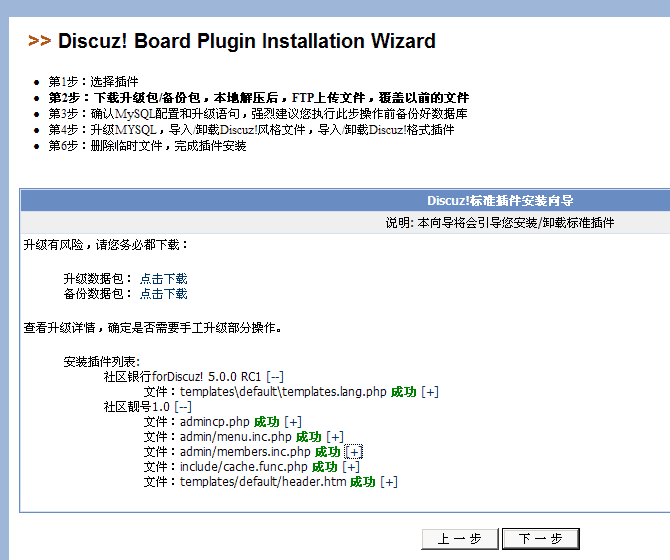Image resolution: width=670 pixels, height=560 pixels.
Task: Click the admin/menu.inc.php file name
Action: [x=235, y=437]
